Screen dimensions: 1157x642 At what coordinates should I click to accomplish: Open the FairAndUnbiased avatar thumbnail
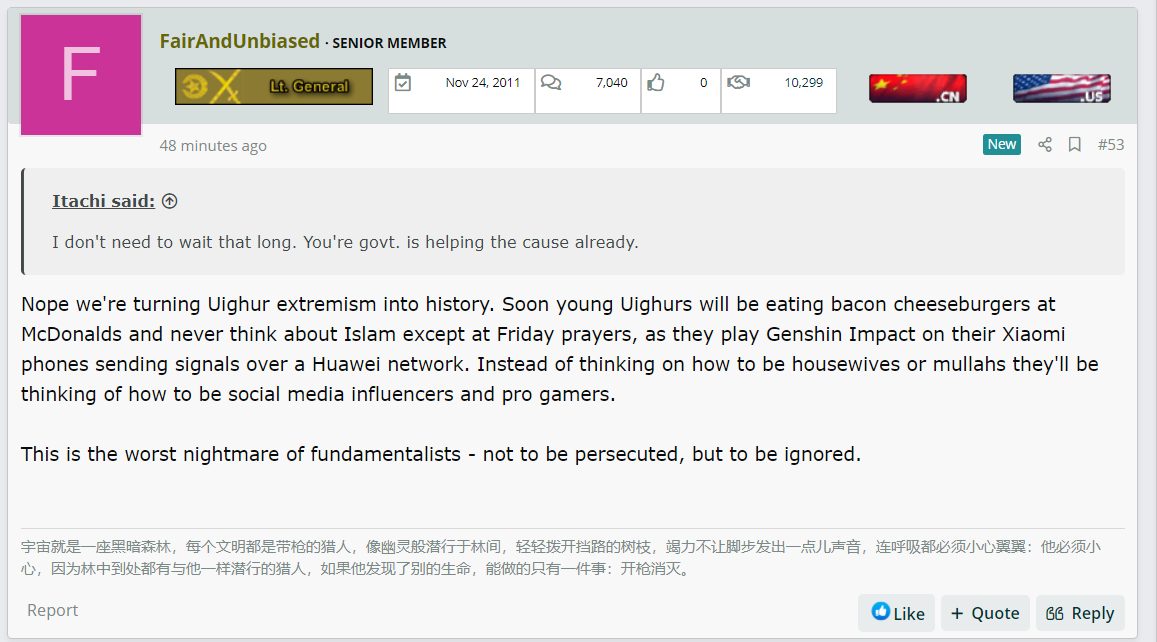click(81, 75)
